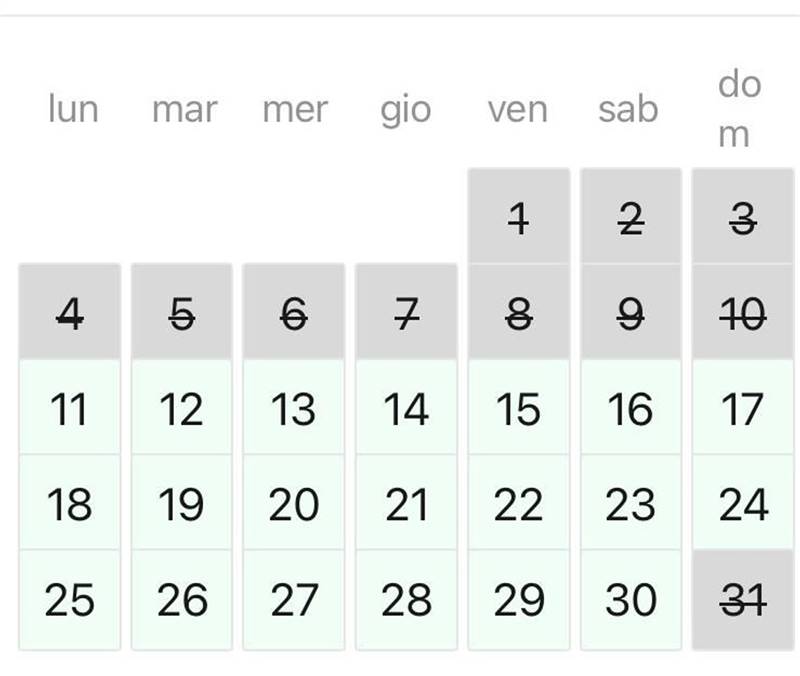
Task: Choose the 13th as the date
Action: point(293,409)
